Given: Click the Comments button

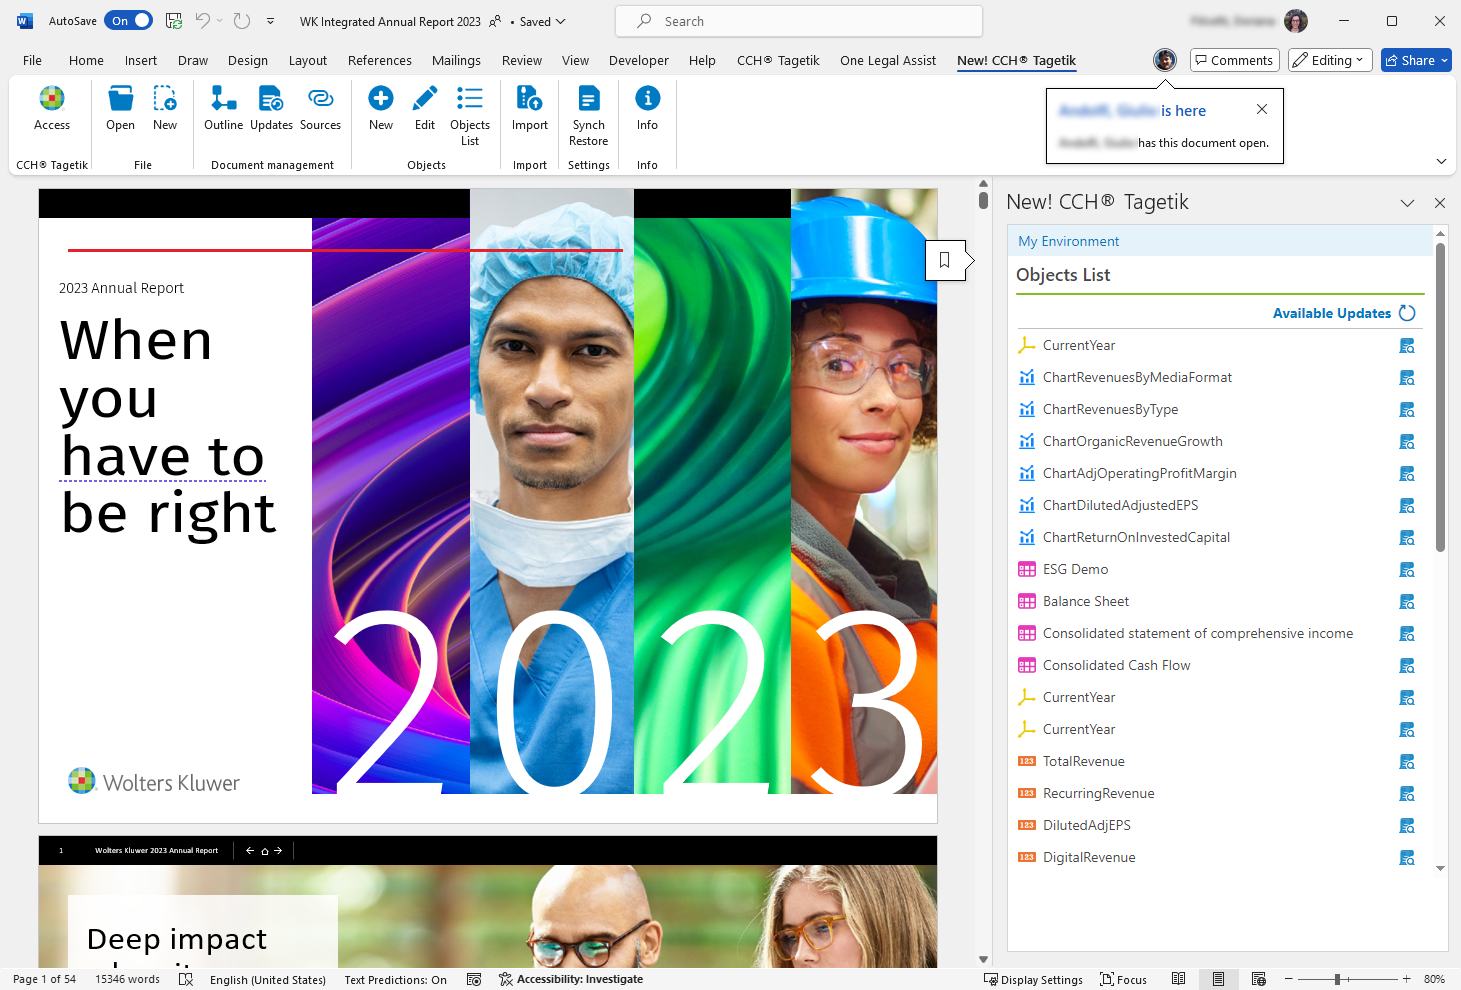Looking at the screenshot, I should [1234, 60].
